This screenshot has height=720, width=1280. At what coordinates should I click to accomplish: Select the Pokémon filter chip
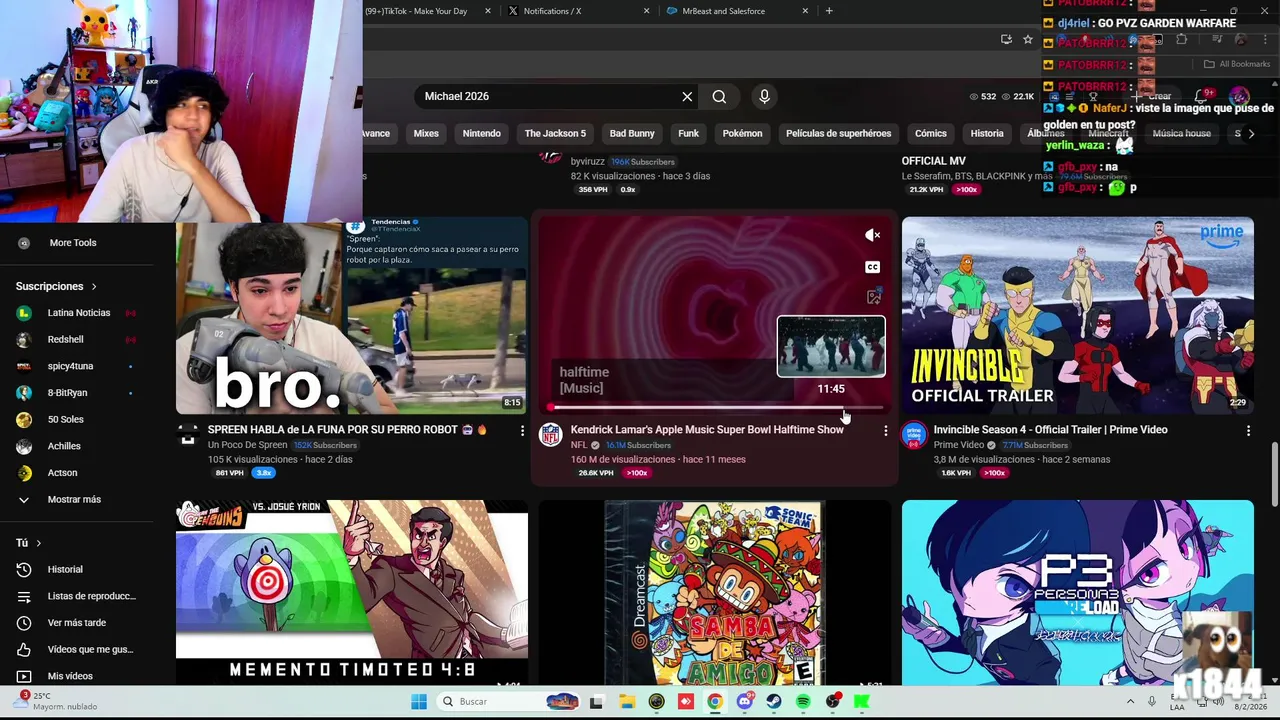[742, 133]
